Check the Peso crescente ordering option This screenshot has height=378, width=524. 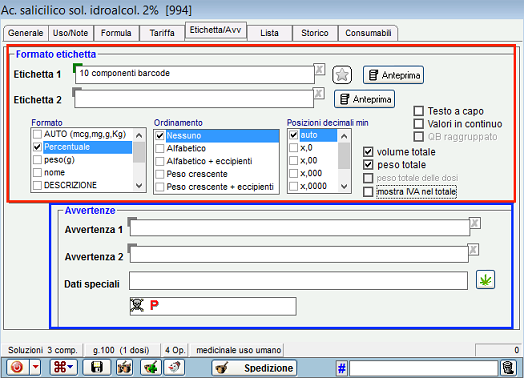[160, 174]
